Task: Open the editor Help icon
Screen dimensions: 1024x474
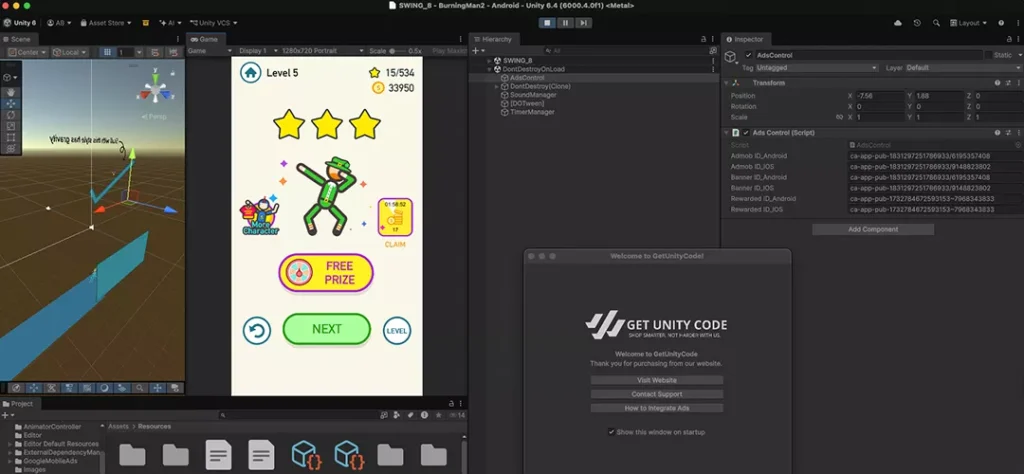Action: (x=1000, y=23)
